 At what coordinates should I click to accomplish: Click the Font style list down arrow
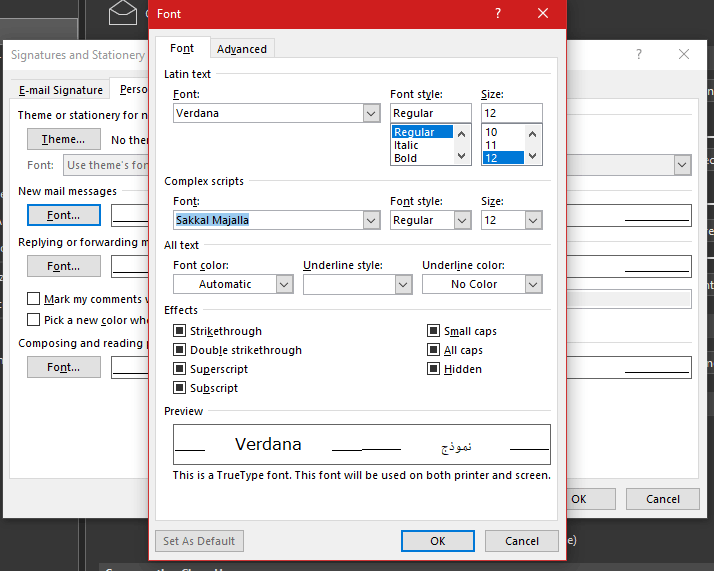[x=461, y=156]
